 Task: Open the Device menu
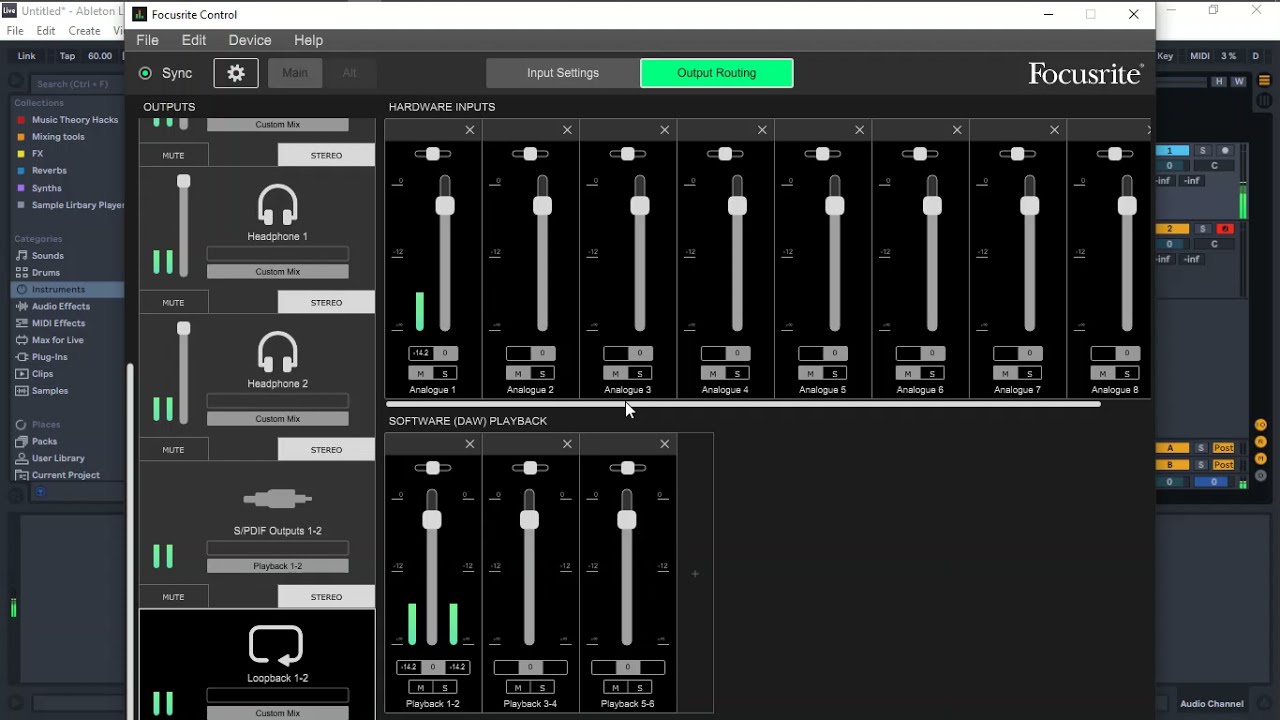pos(250,40)
